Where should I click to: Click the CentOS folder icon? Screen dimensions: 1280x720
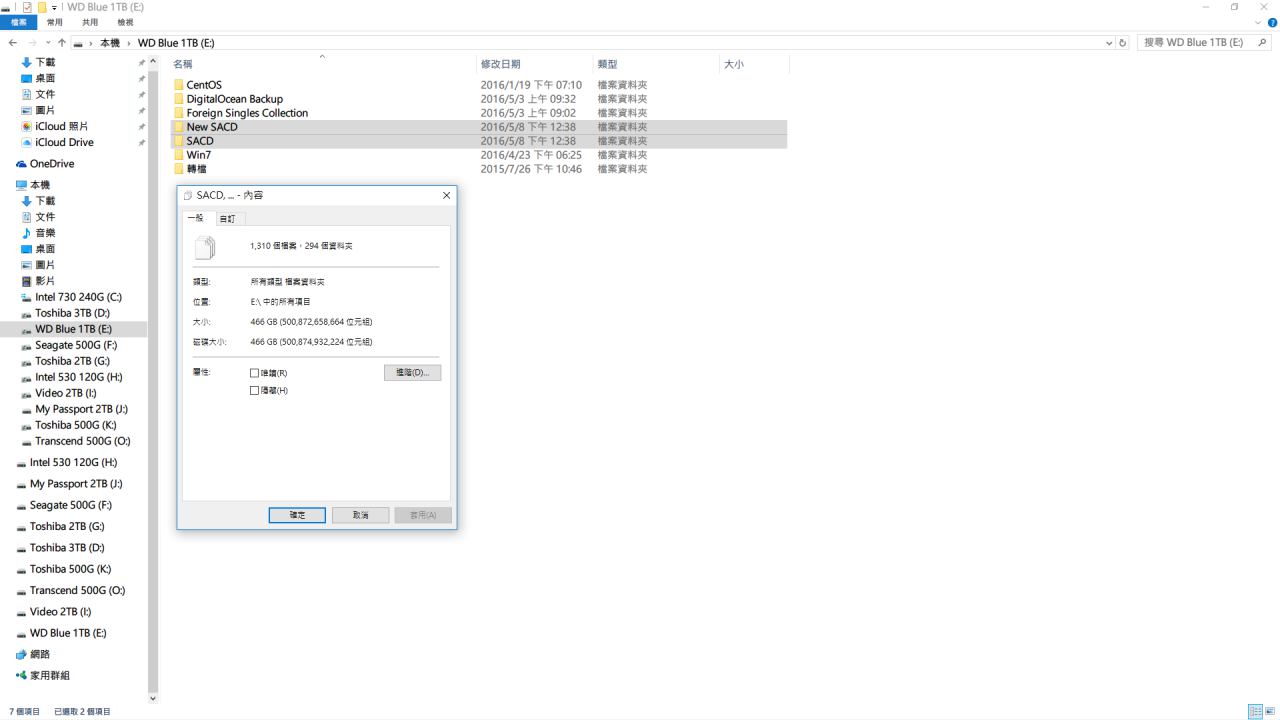click(179, 85)
